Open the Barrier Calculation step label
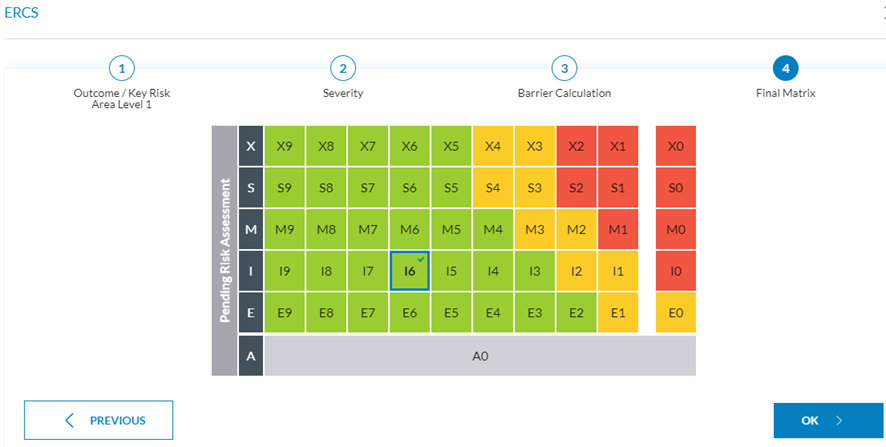Viewport: 886px width, 447px height. tap(564, 93)
